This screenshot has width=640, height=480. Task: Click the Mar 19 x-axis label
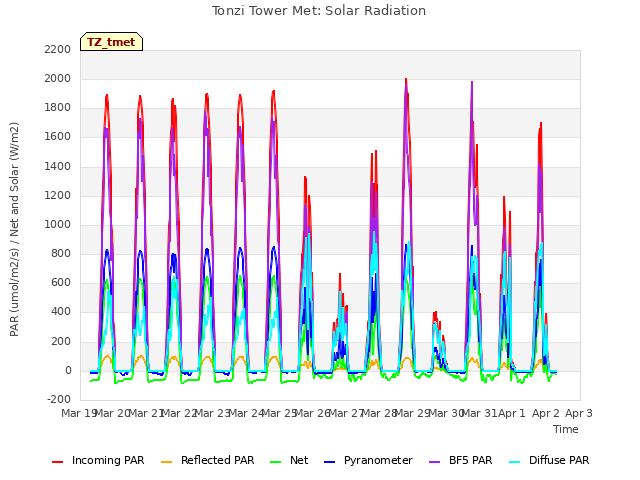78,413
